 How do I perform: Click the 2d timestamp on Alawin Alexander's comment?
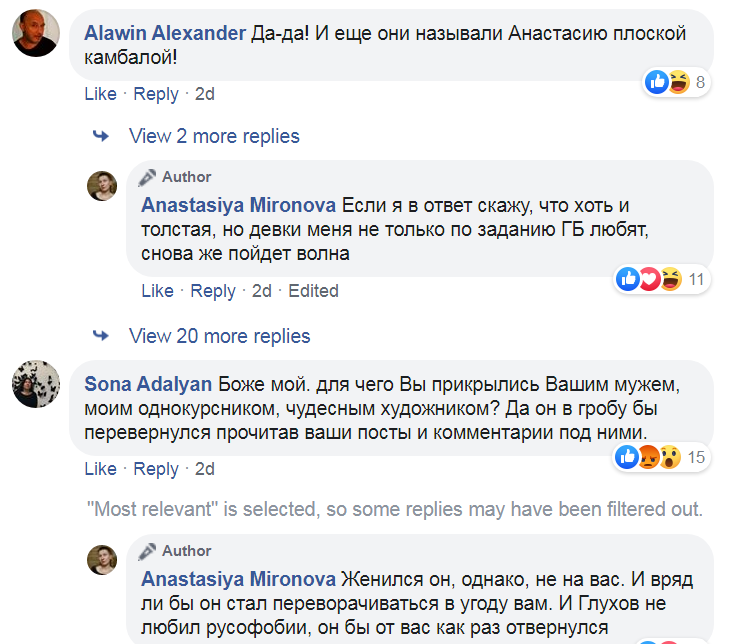[204, 94]
